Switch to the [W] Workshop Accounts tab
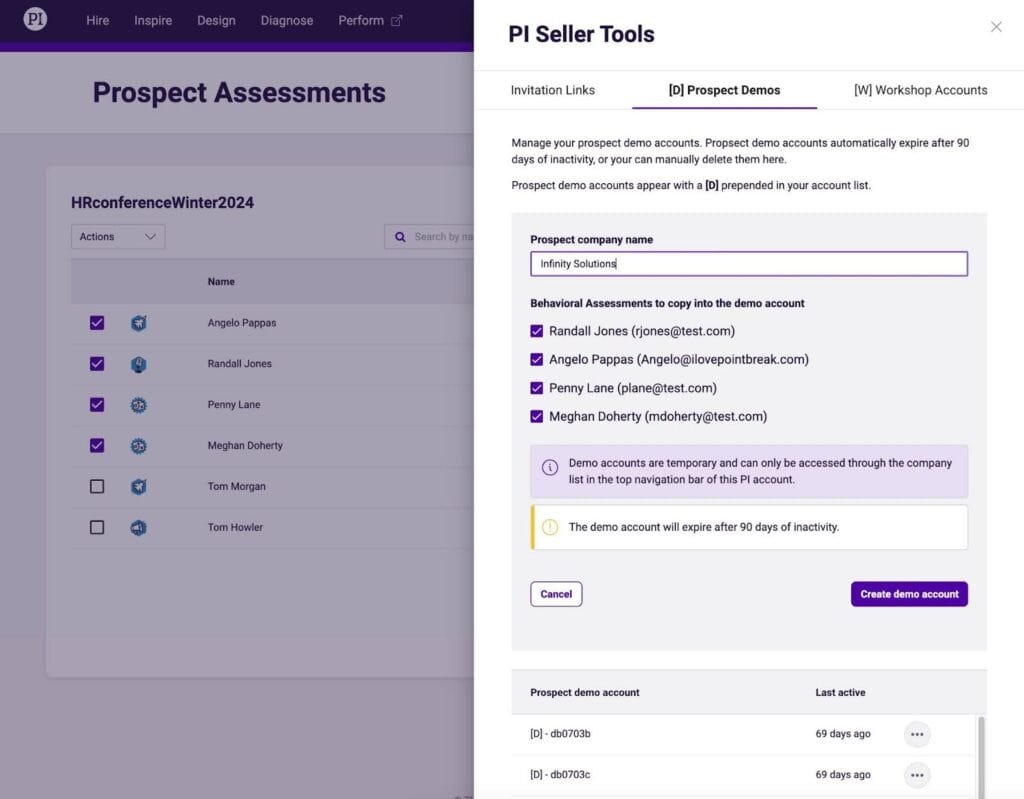This screenshot has width=1024, height=799. 920,90
